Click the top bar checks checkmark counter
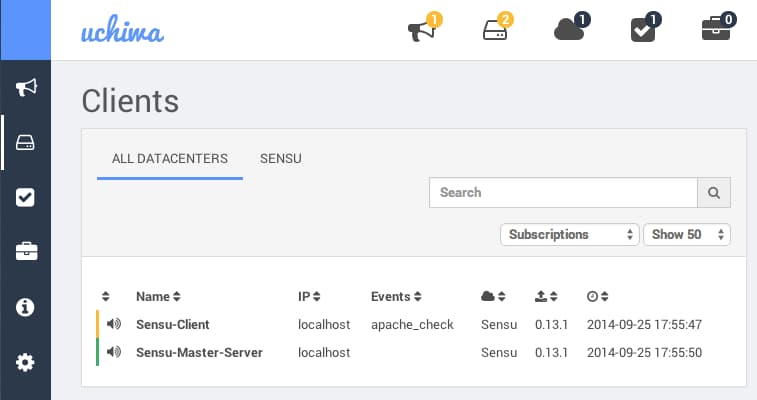Image resolution: width=757 pixels, height=400 pixels. [646, 28]
